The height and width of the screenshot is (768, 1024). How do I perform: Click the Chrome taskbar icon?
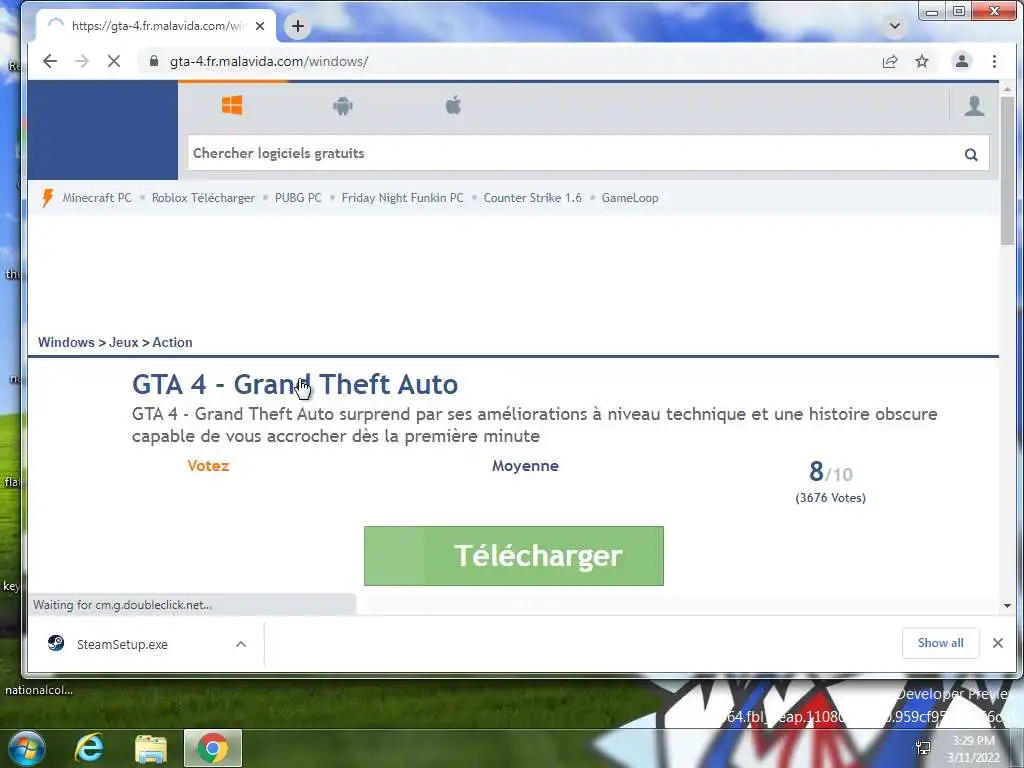pyautogui.click(x=213, y=748)
